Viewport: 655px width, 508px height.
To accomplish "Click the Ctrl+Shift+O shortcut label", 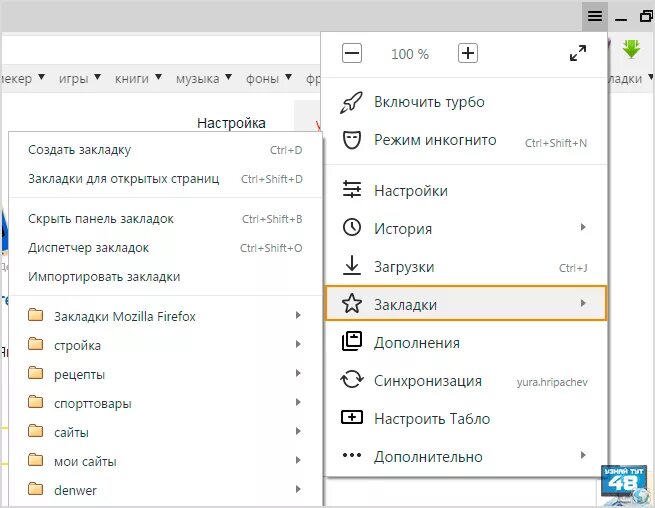I will (x=271, y=248).
